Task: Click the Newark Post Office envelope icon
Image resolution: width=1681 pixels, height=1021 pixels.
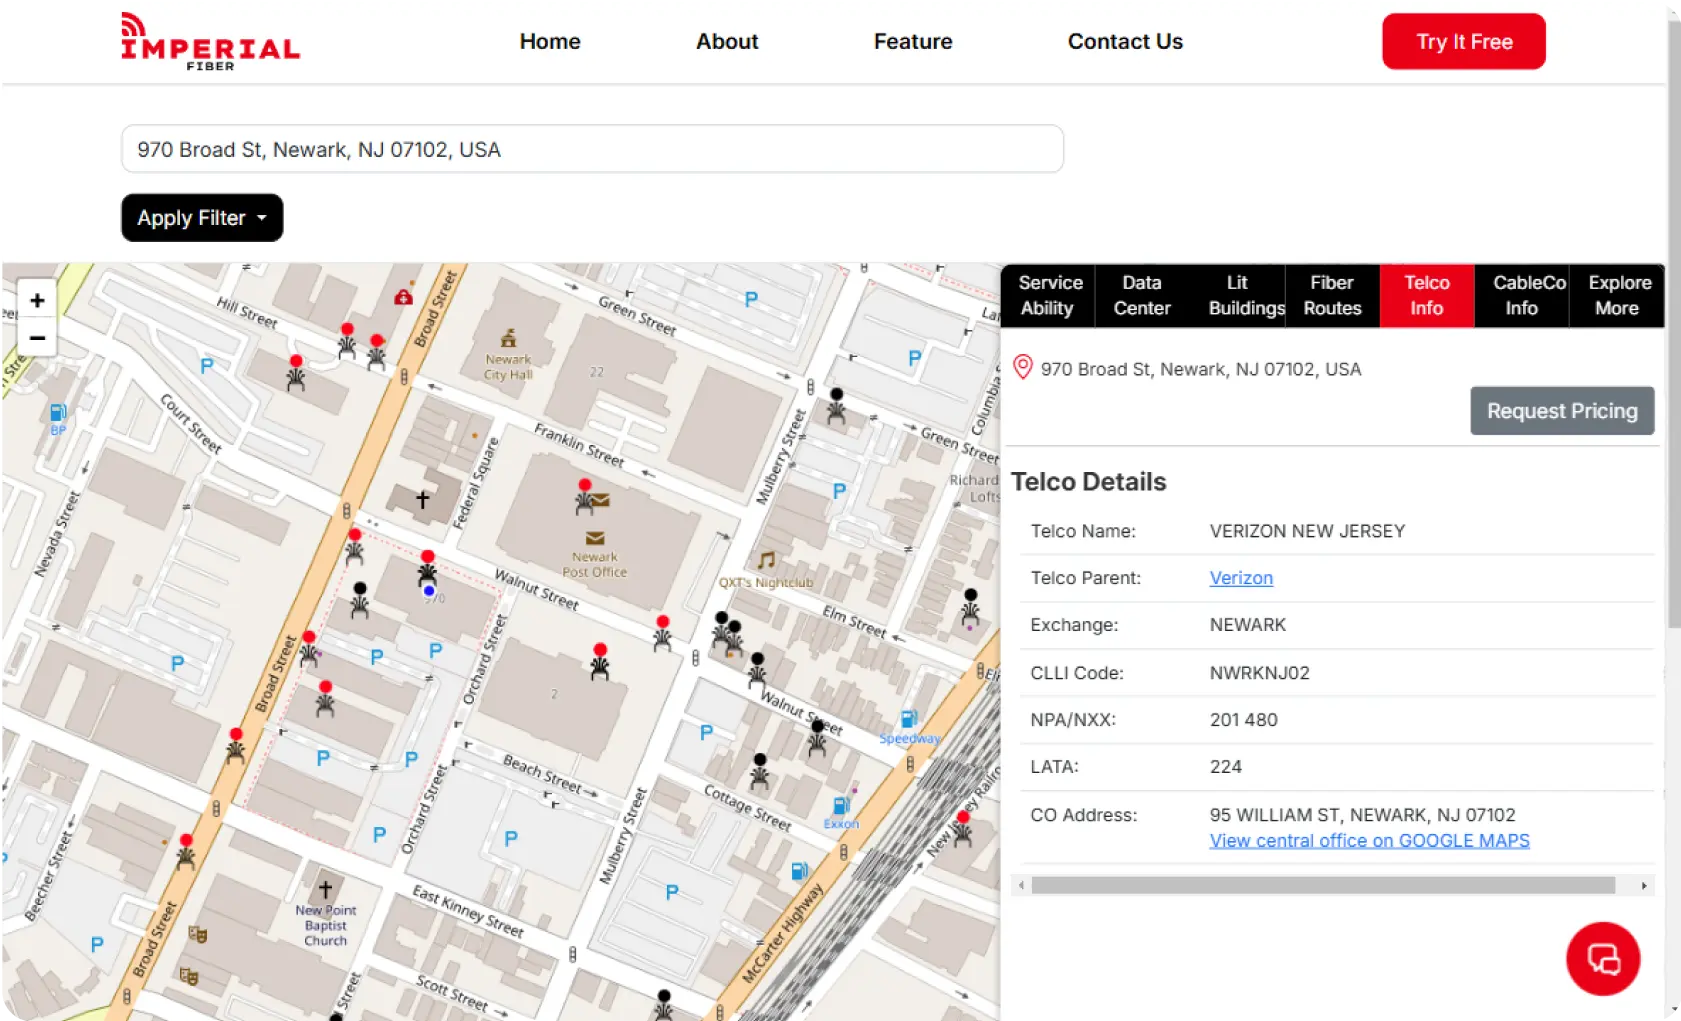Action: coord(595,538)
